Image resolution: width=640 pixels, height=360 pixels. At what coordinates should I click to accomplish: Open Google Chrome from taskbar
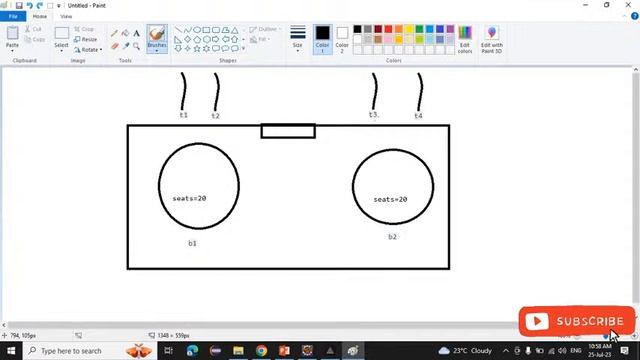pyautogui.click(x=261, y=351)
